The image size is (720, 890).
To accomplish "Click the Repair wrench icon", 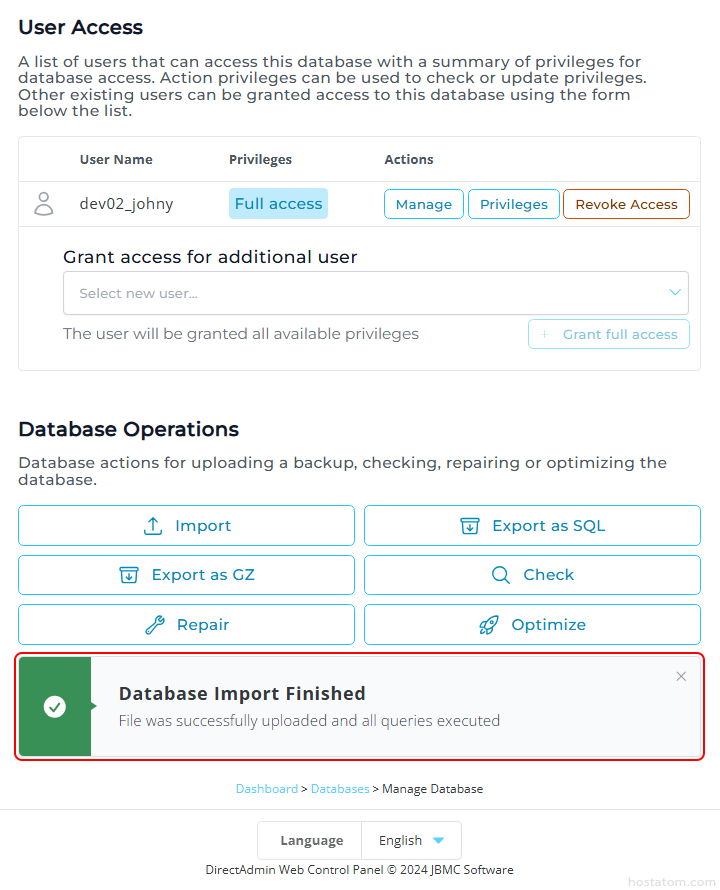I will (155, 625).
